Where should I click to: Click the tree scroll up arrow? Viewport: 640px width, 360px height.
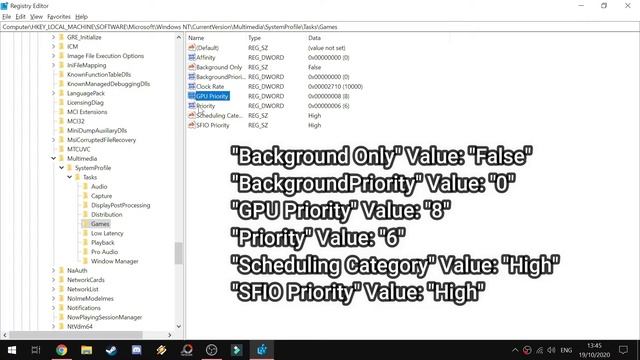[x=178, y=37]
